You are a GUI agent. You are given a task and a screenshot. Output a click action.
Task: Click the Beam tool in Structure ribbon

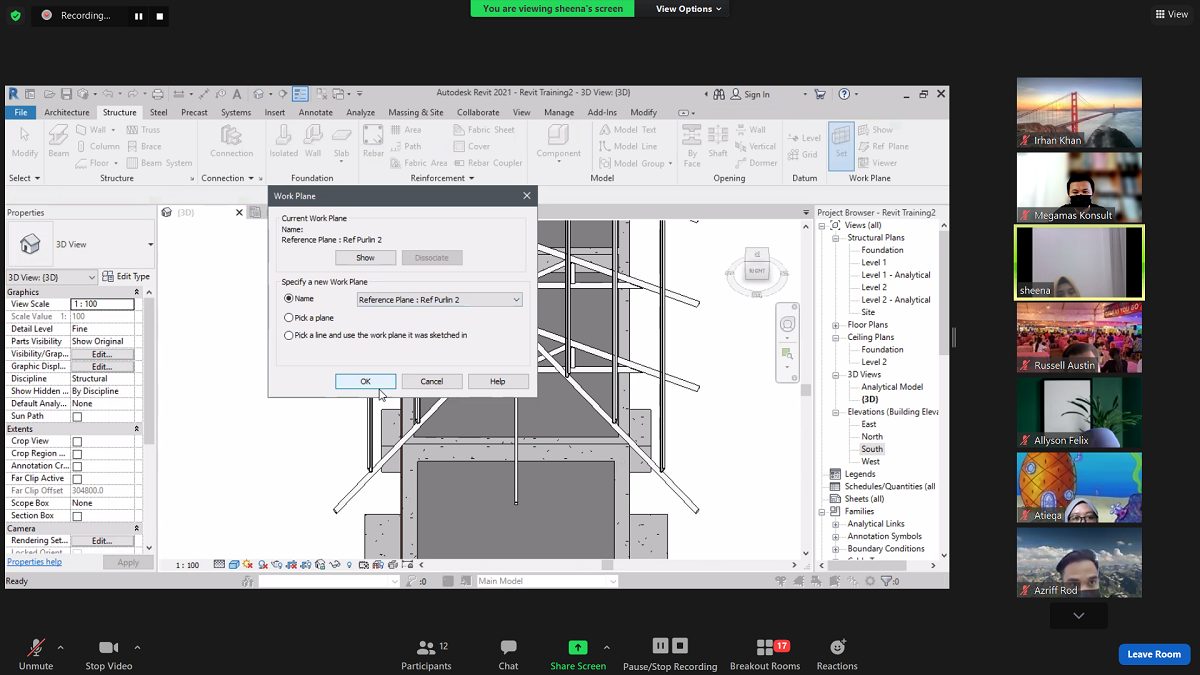coord(59,141)
